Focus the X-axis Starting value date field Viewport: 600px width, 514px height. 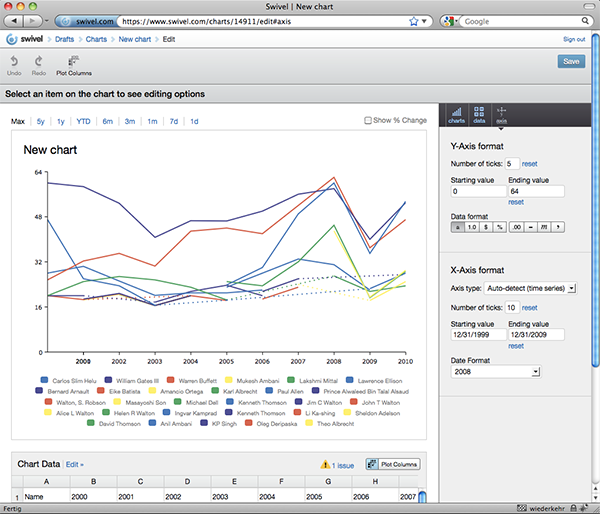479,335
